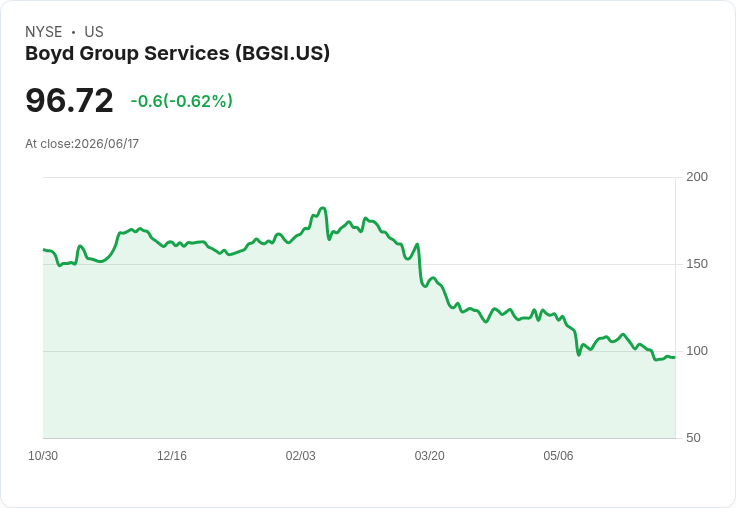The width and height of the screenshot is (736, 508).
Task: Click the At close:2026/06/17 timestamp
Action: click(x=82, y=144)
